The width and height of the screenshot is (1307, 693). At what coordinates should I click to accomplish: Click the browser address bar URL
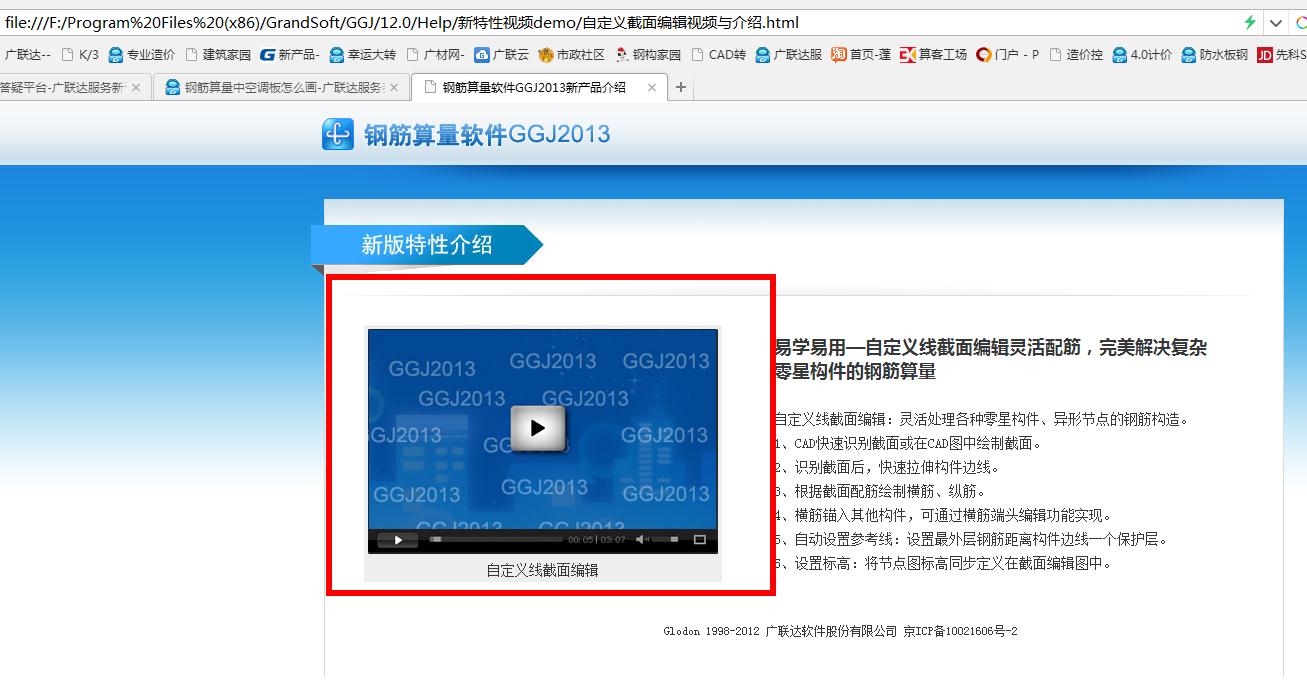(x=402, y=22)
